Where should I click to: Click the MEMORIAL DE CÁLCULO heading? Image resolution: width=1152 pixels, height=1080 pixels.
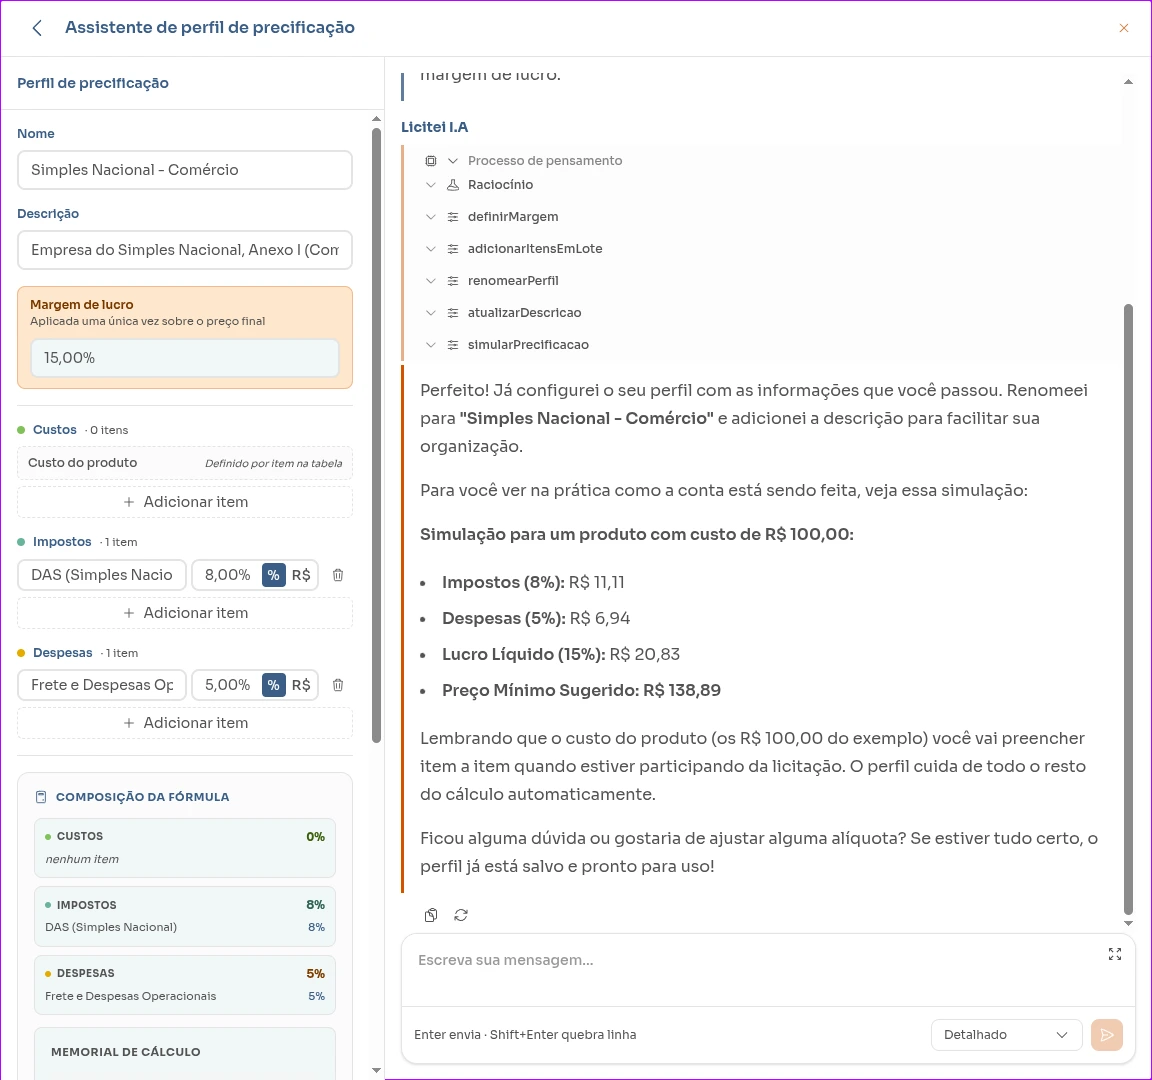pyautogui.click(x=126, y=1052)
